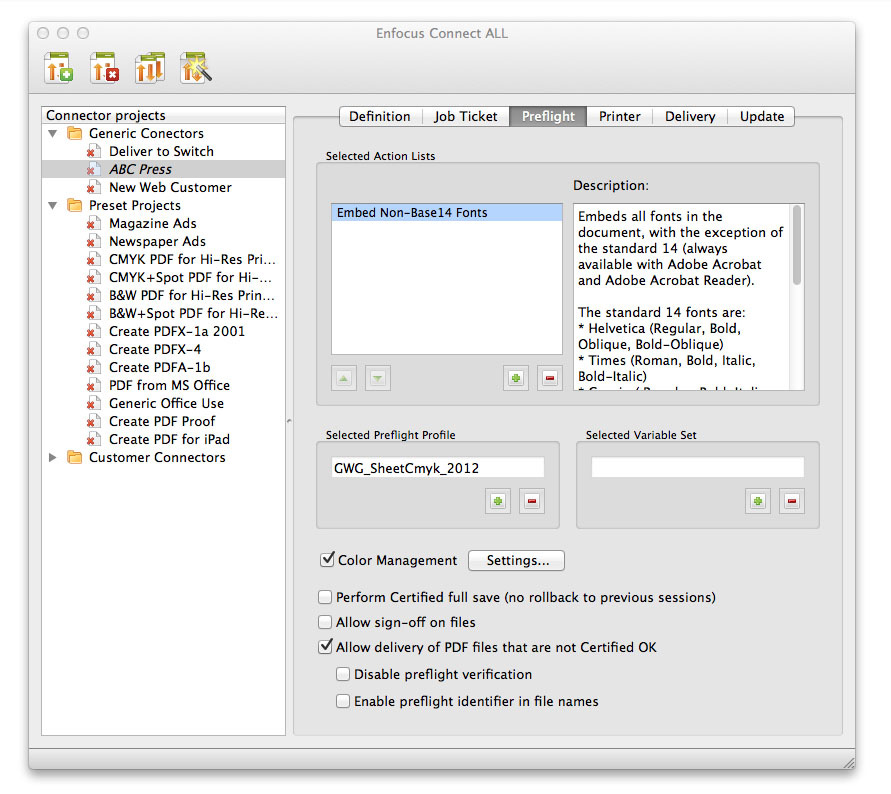Enable Perform Certified full save
The width and height of the screenshot is (891, 794).
pos(325,597)
